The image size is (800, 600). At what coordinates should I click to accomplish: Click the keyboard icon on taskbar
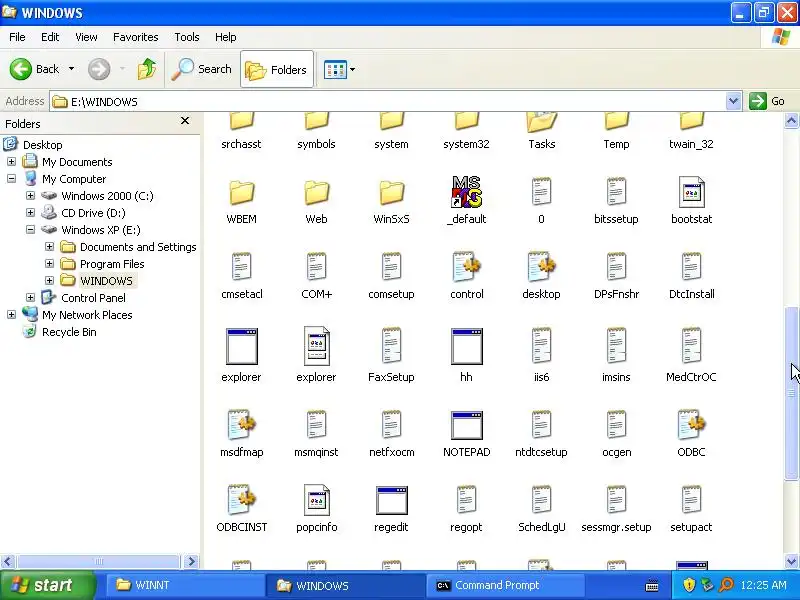coord(652,586)
